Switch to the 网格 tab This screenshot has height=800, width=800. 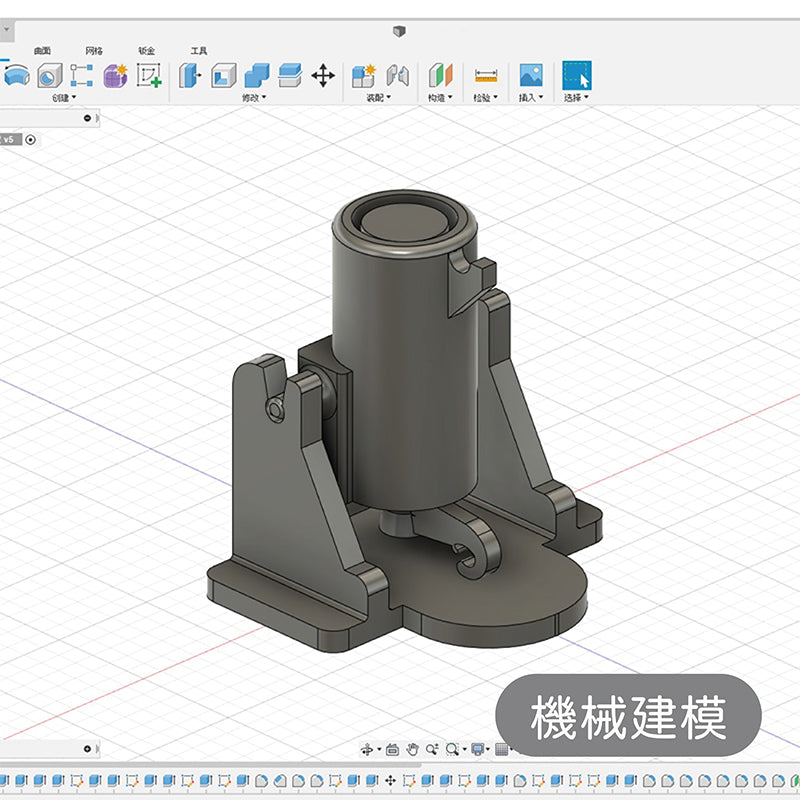[94, 51]
